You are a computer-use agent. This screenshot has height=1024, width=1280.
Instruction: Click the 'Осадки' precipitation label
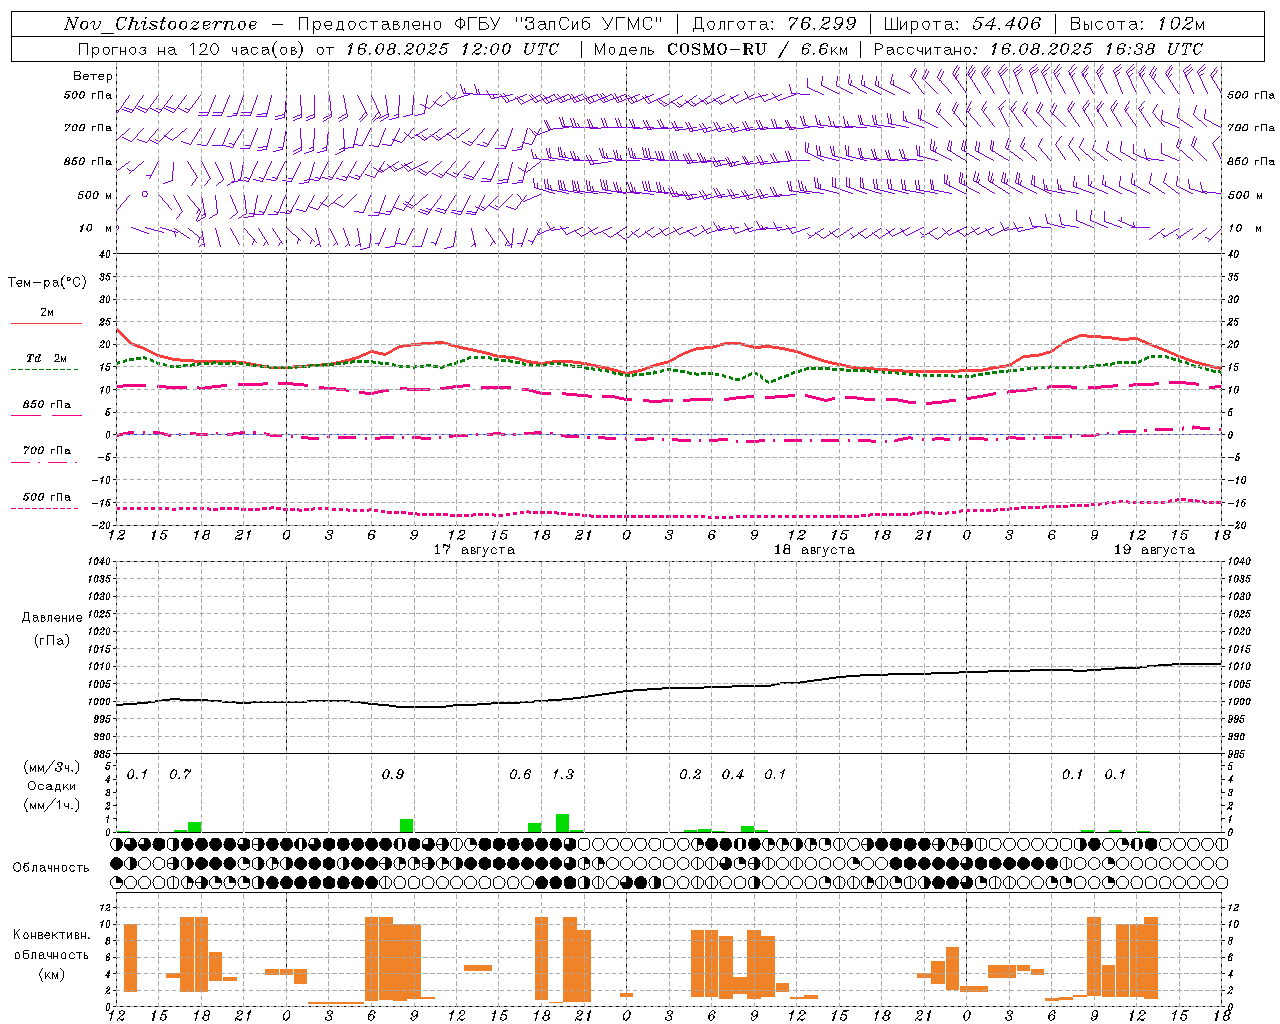point(52,786)
